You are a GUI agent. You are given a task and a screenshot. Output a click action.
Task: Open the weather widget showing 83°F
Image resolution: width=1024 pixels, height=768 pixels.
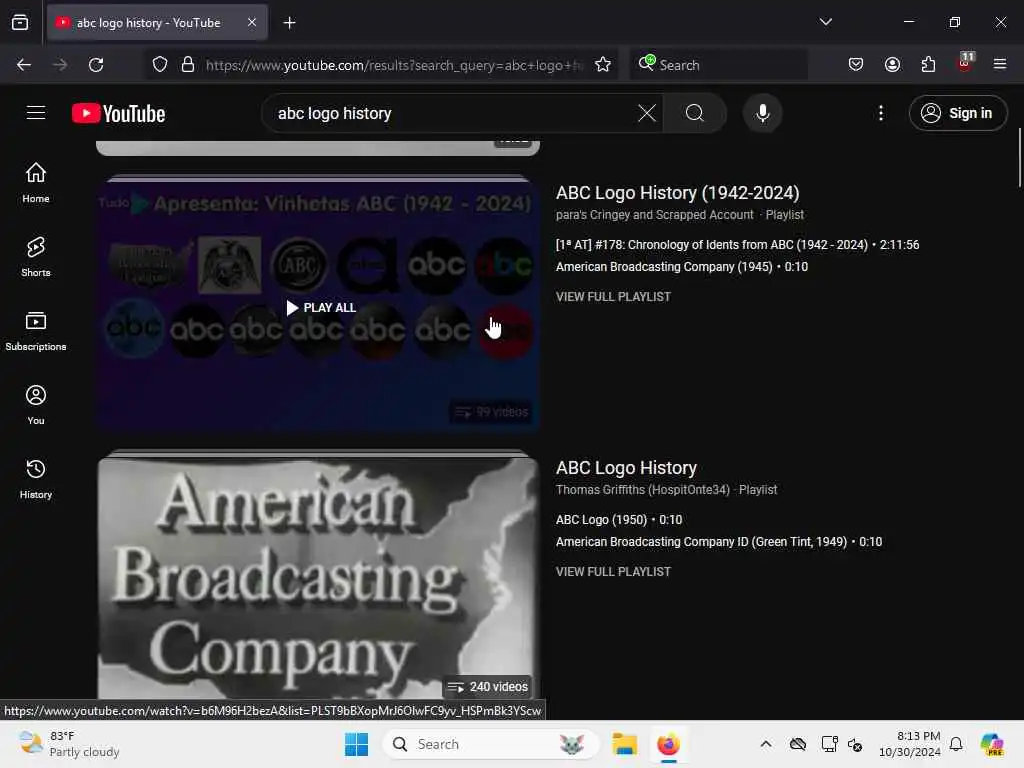point(69,744)
